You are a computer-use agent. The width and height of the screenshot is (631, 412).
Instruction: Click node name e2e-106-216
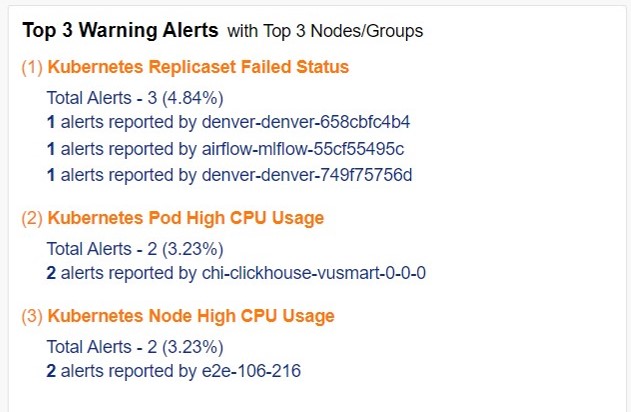click(x=251, y=372)
